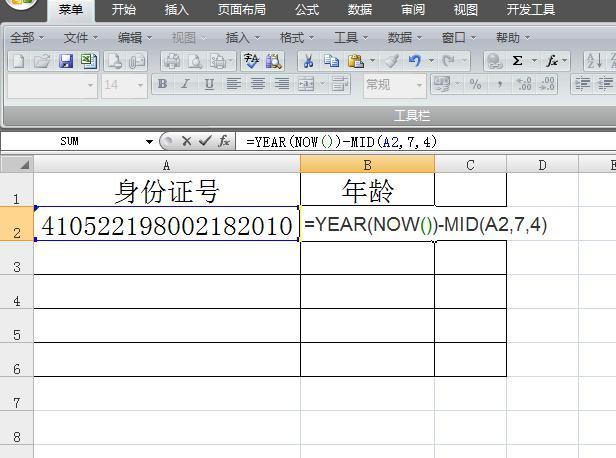Toggle Bold formatting
The image size is (616, 458).
click(162, 84)
